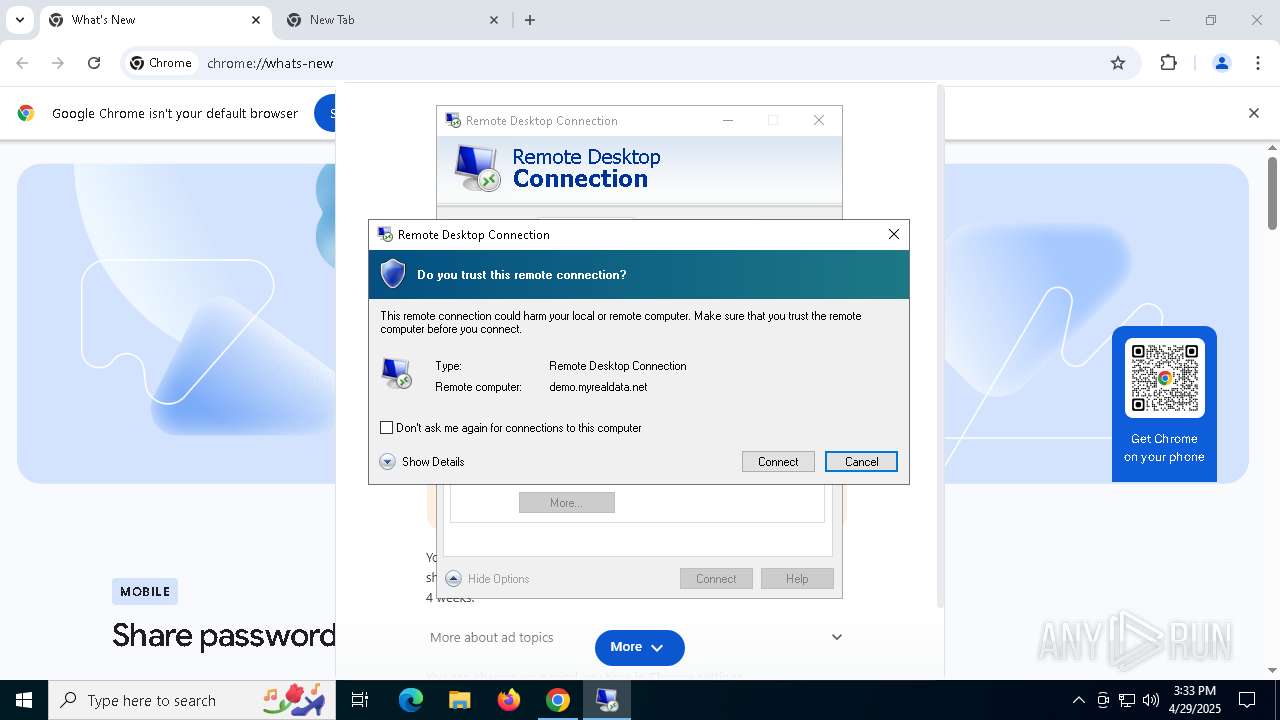Click the greyed More... button
Screen dimensions: 1280x720
pyautogui.click(x=566, y=503)
